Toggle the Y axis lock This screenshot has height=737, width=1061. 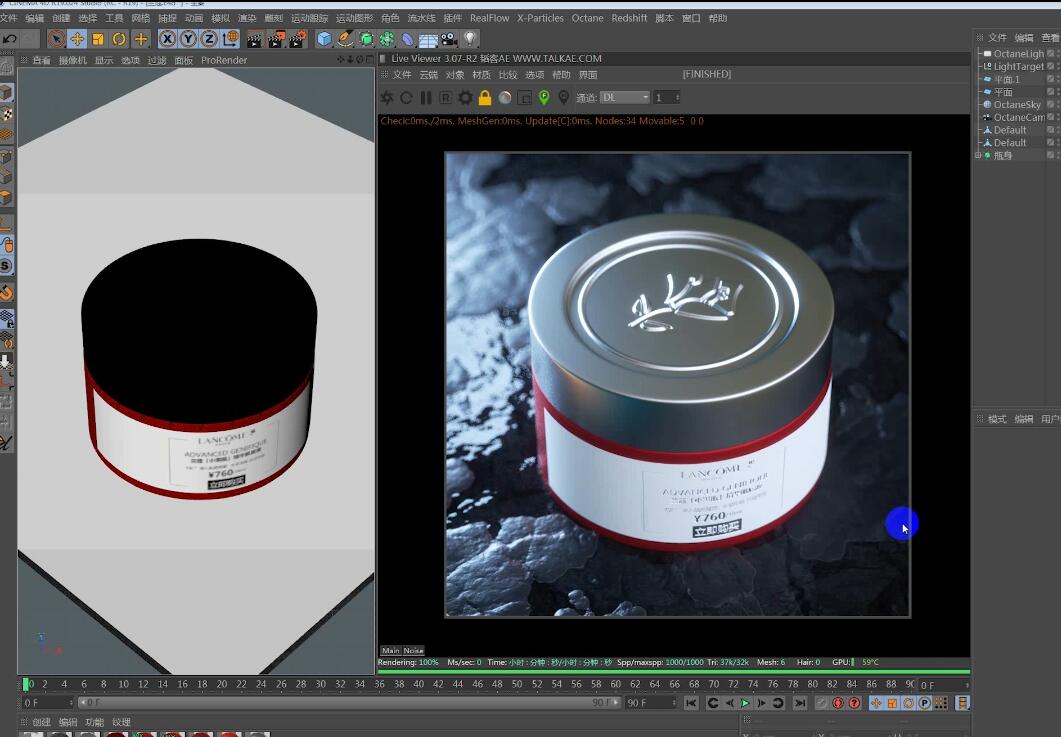[x=188, y=39]
